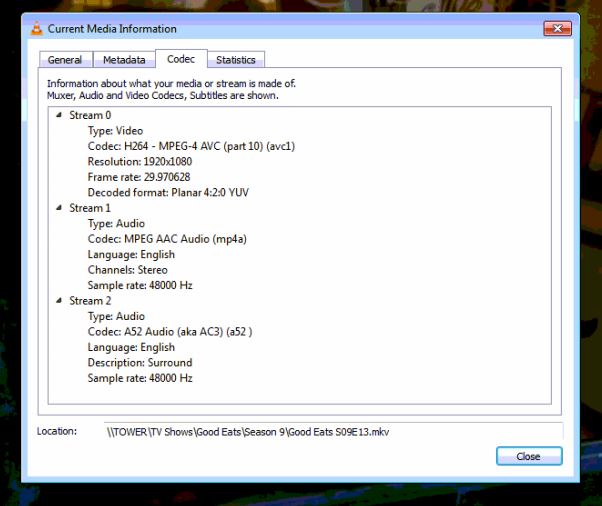Collapse the Stream 2 disclosure triangle

[59, 301]
